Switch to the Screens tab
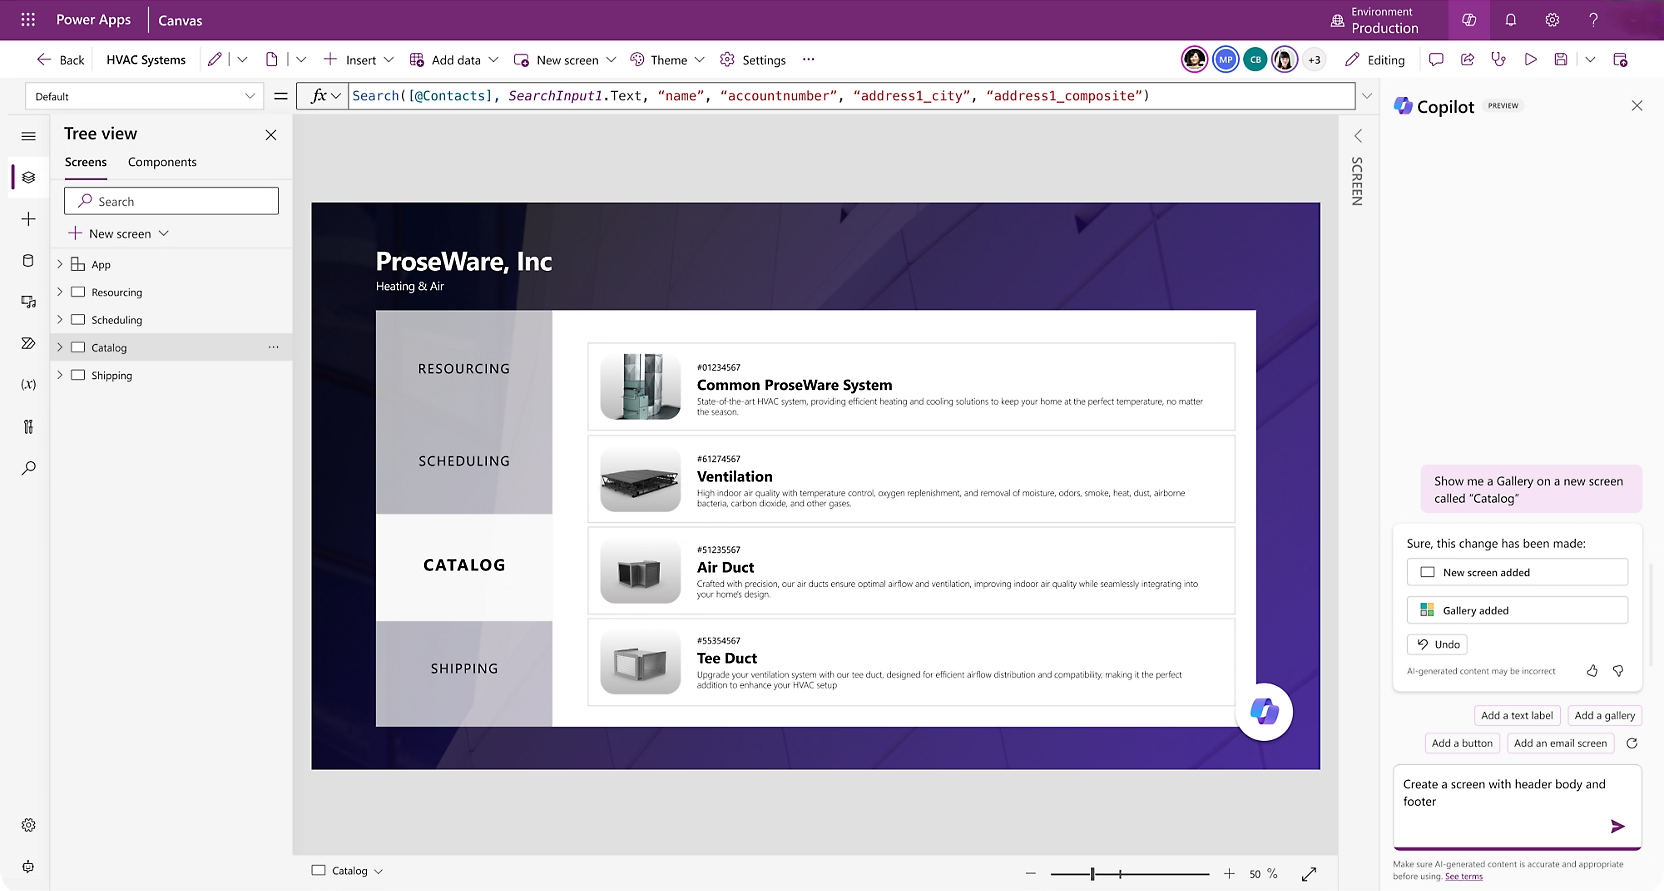 click(x=86, y=162)
